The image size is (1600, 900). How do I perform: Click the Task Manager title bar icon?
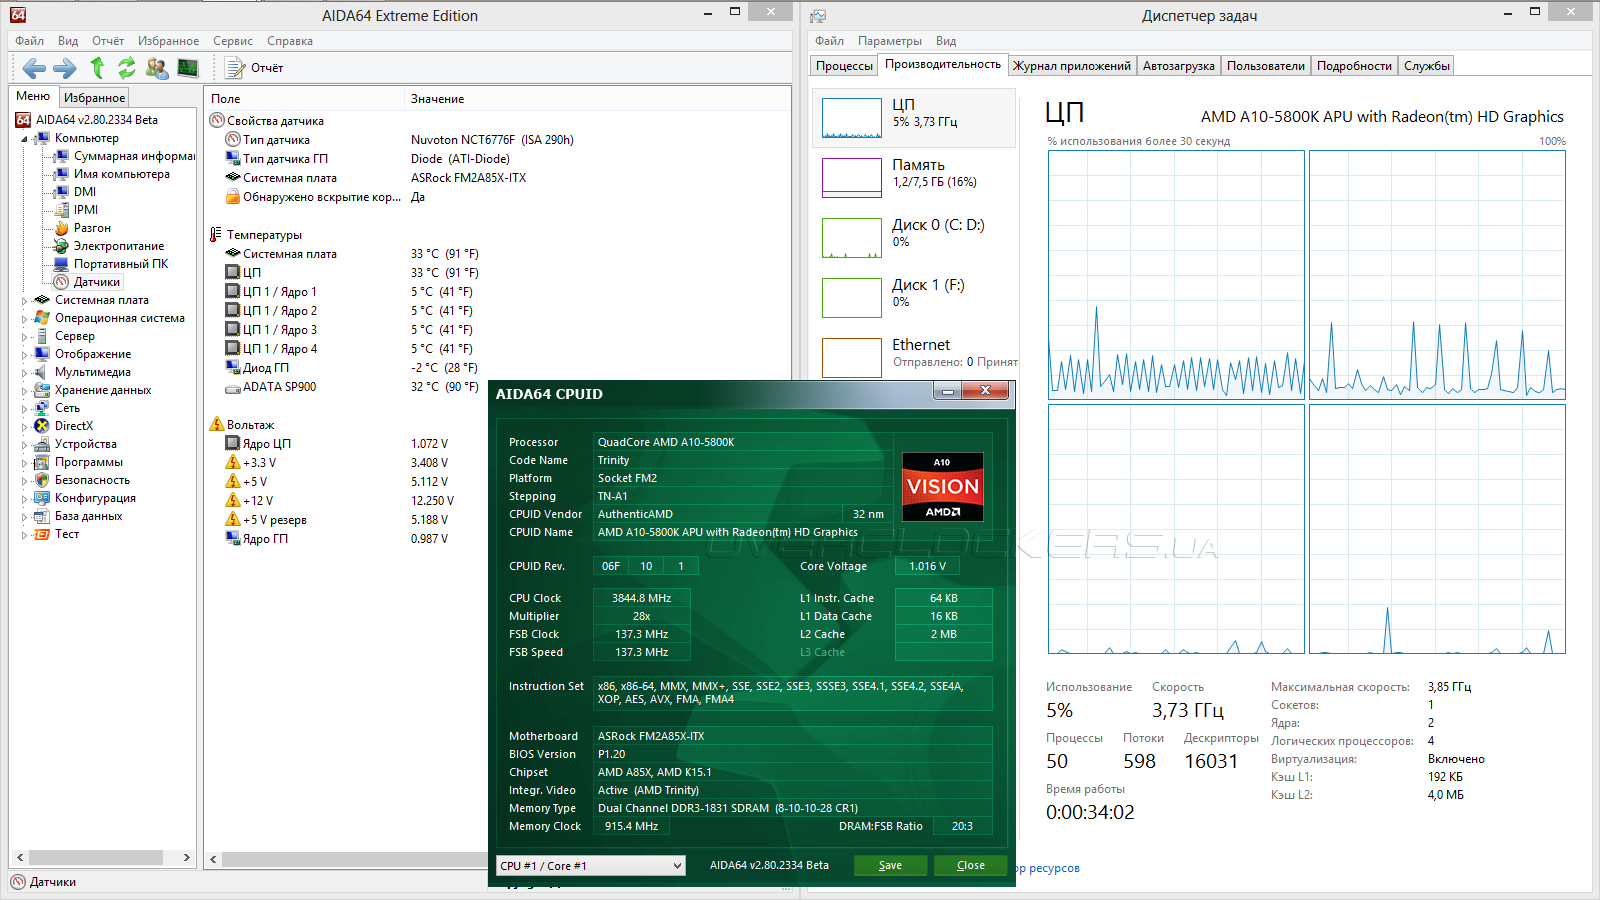click(x=818, y=16)
